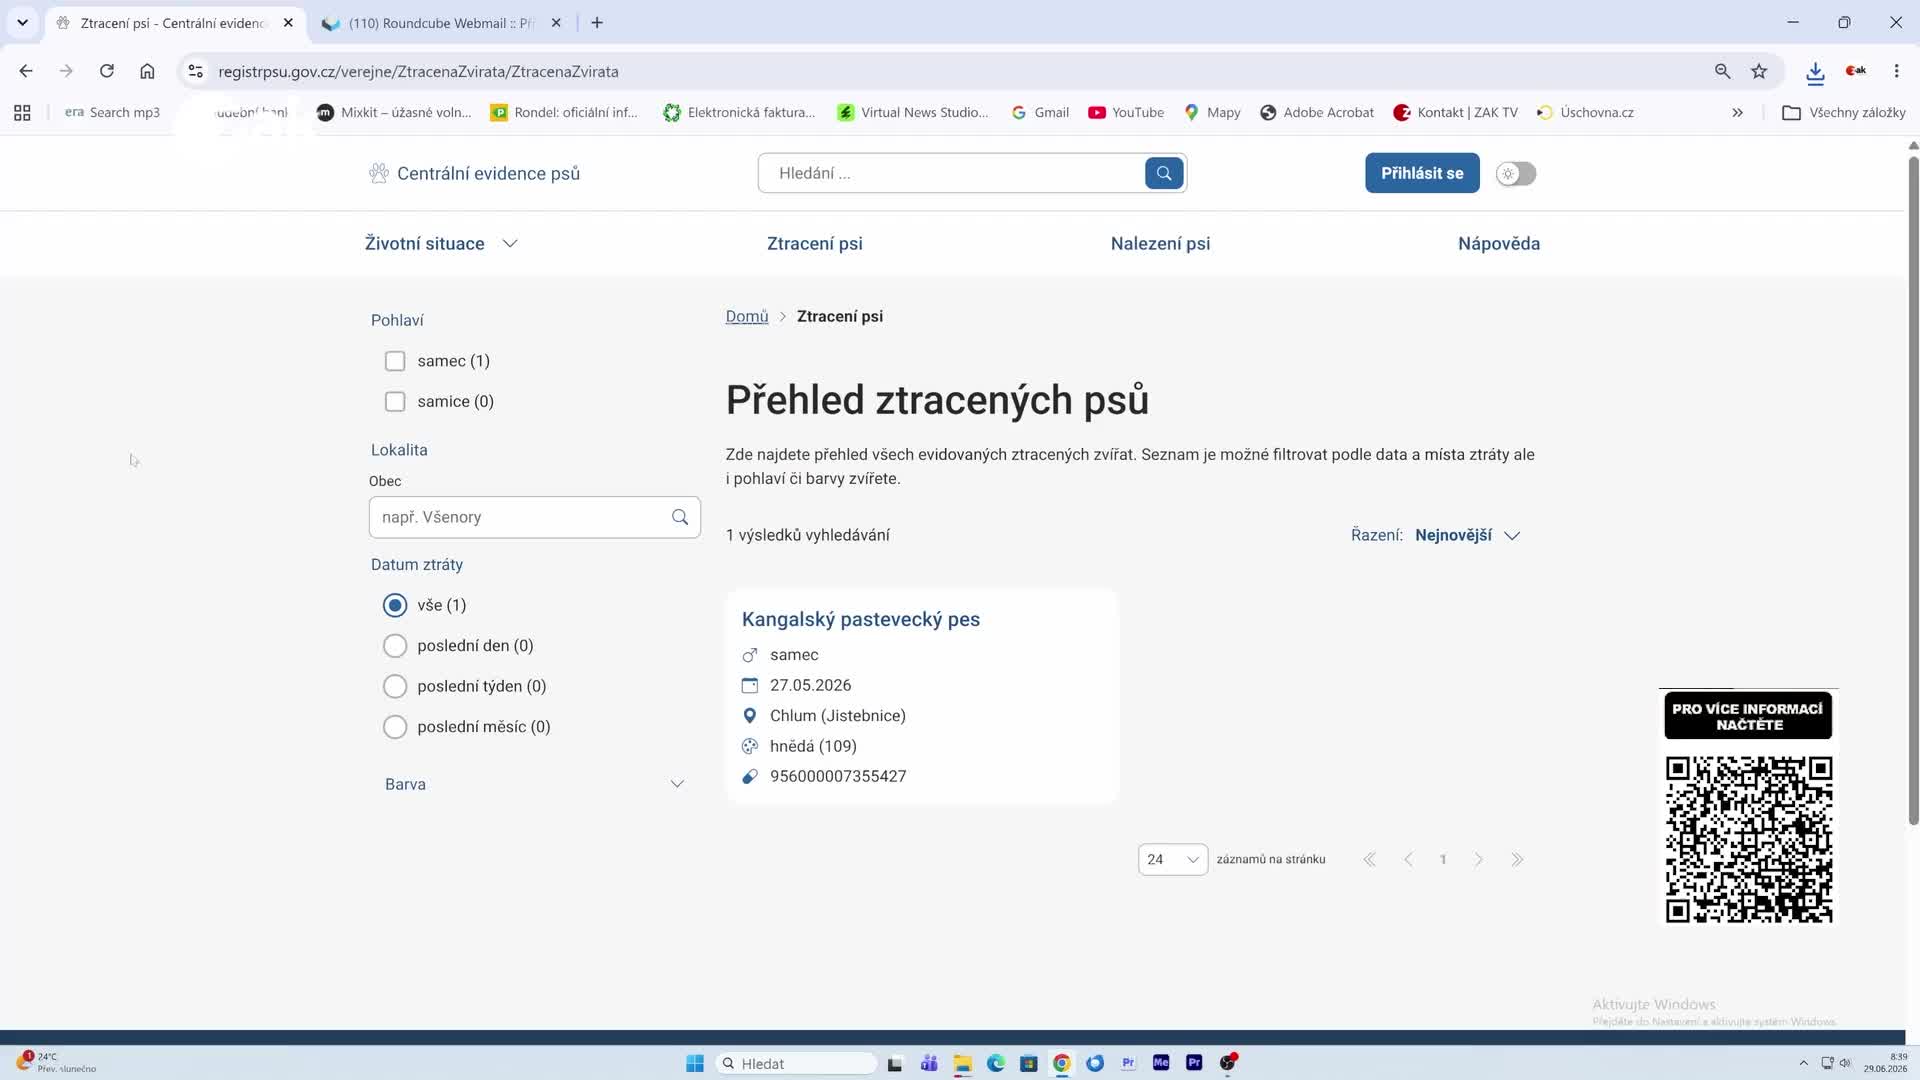
Task: Open the tab search dropdown arrow
Action: click(22, 23)
